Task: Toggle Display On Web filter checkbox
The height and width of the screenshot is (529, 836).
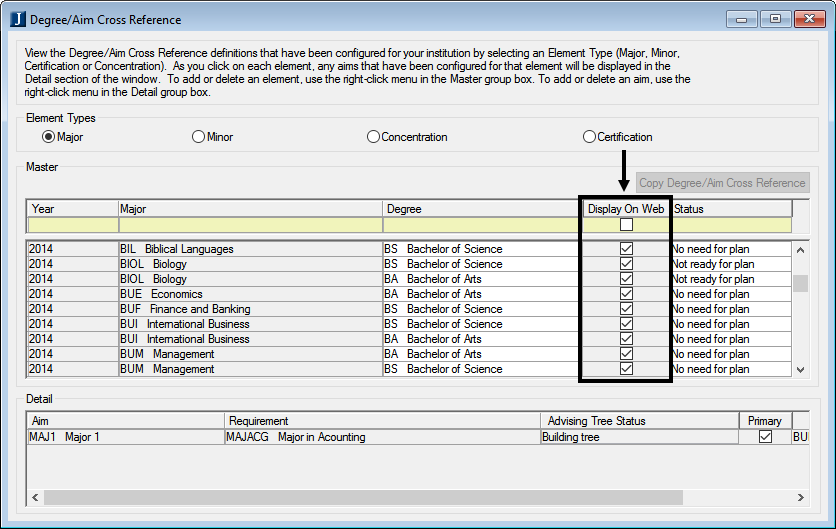Action: tap(626, 225)
